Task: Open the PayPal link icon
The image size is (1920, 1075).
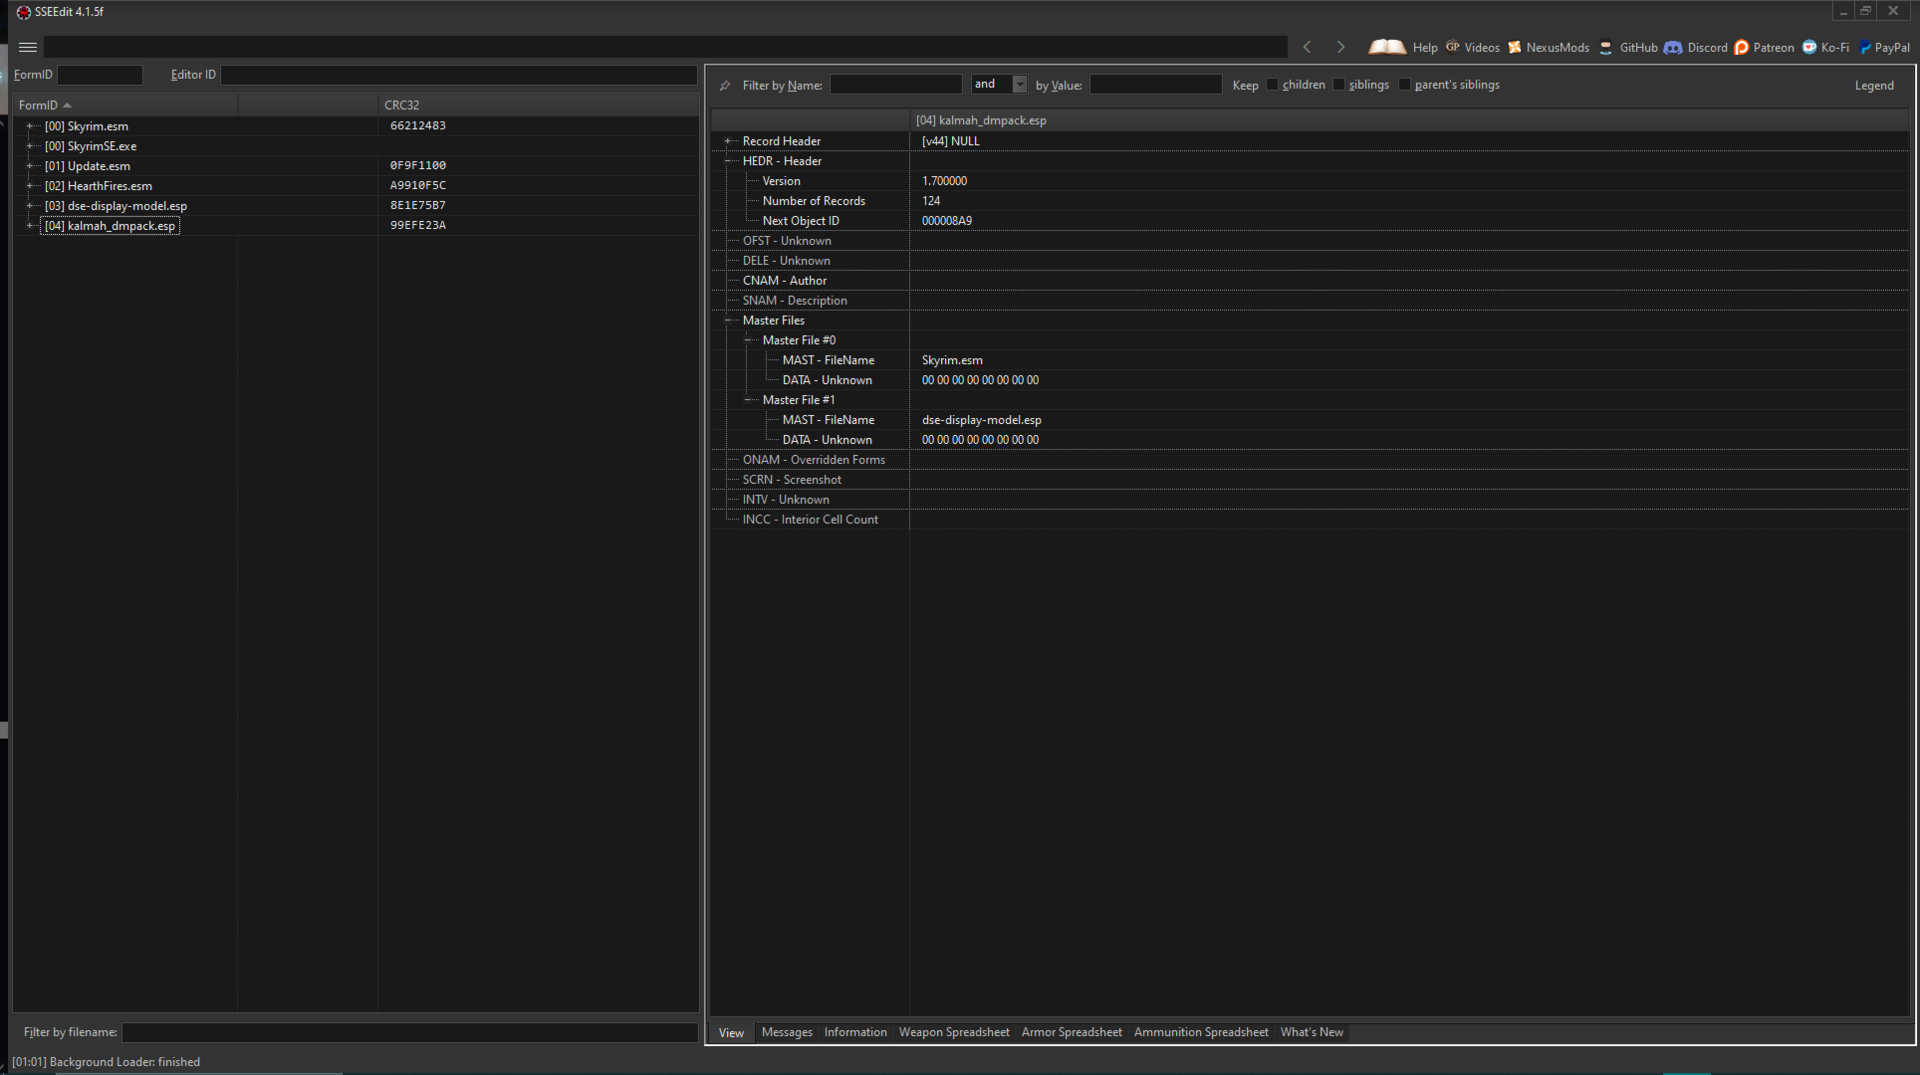Action: point(1866,47)
